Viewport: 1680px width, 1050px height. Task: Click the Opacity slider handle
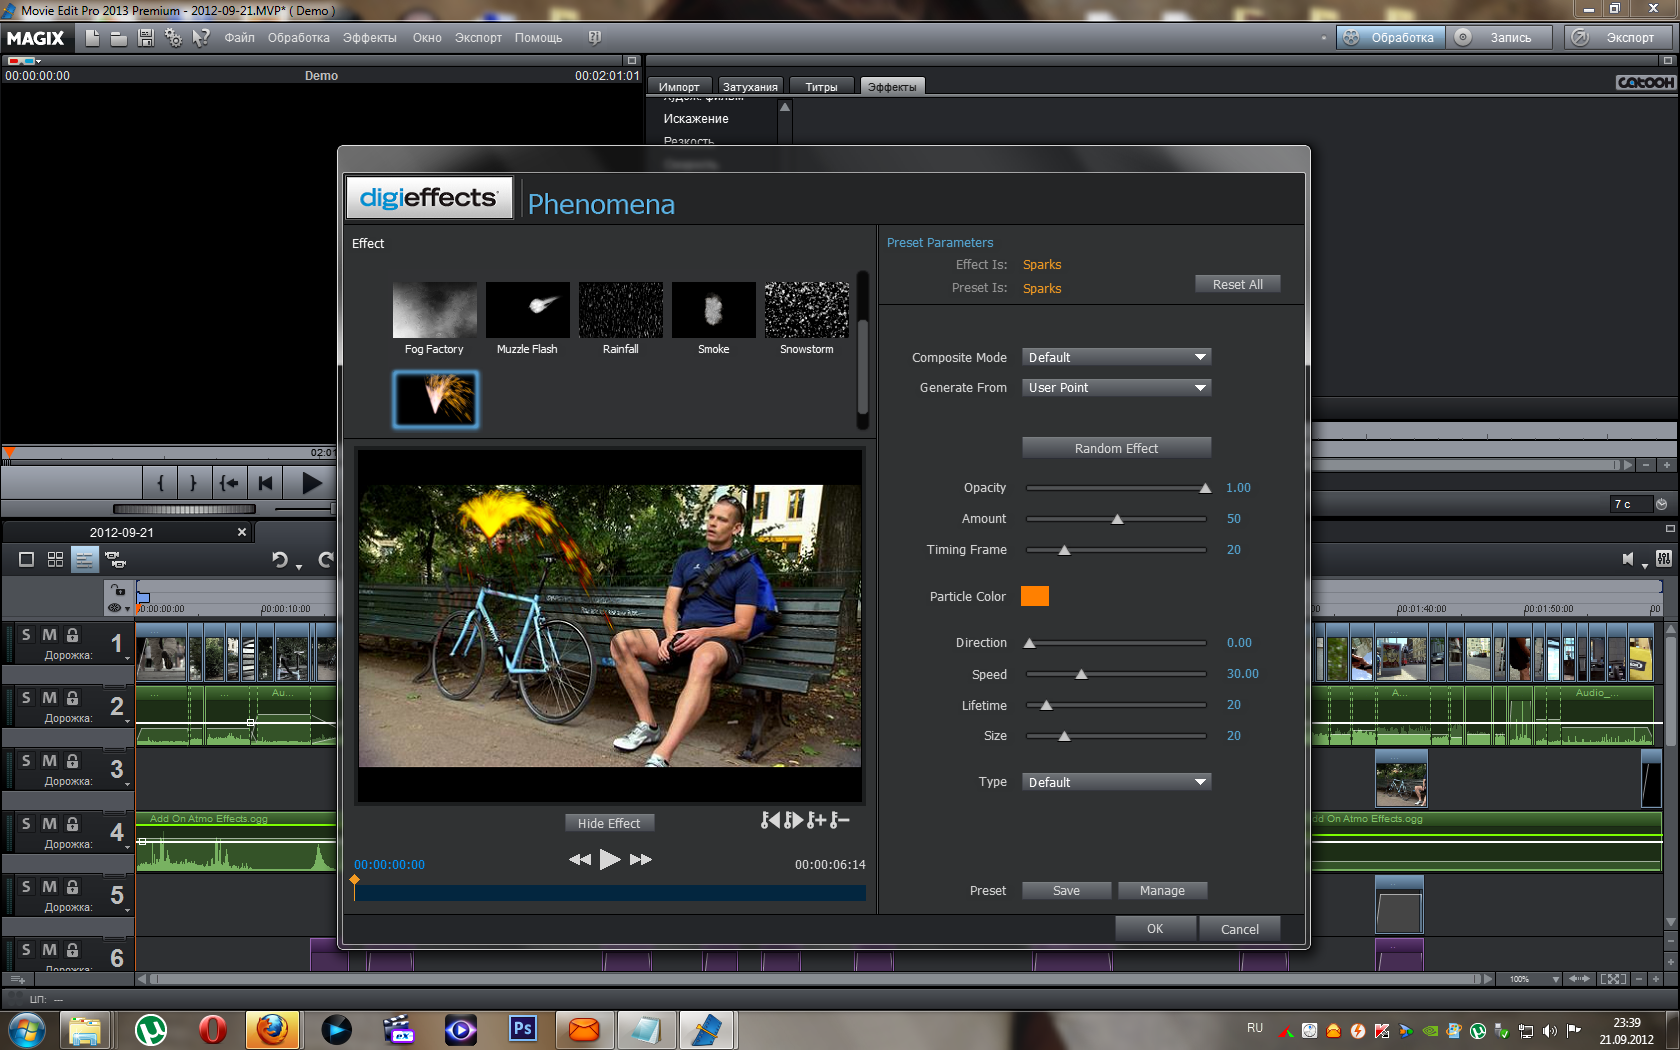pyautogui.click(x=1205, y=488)
